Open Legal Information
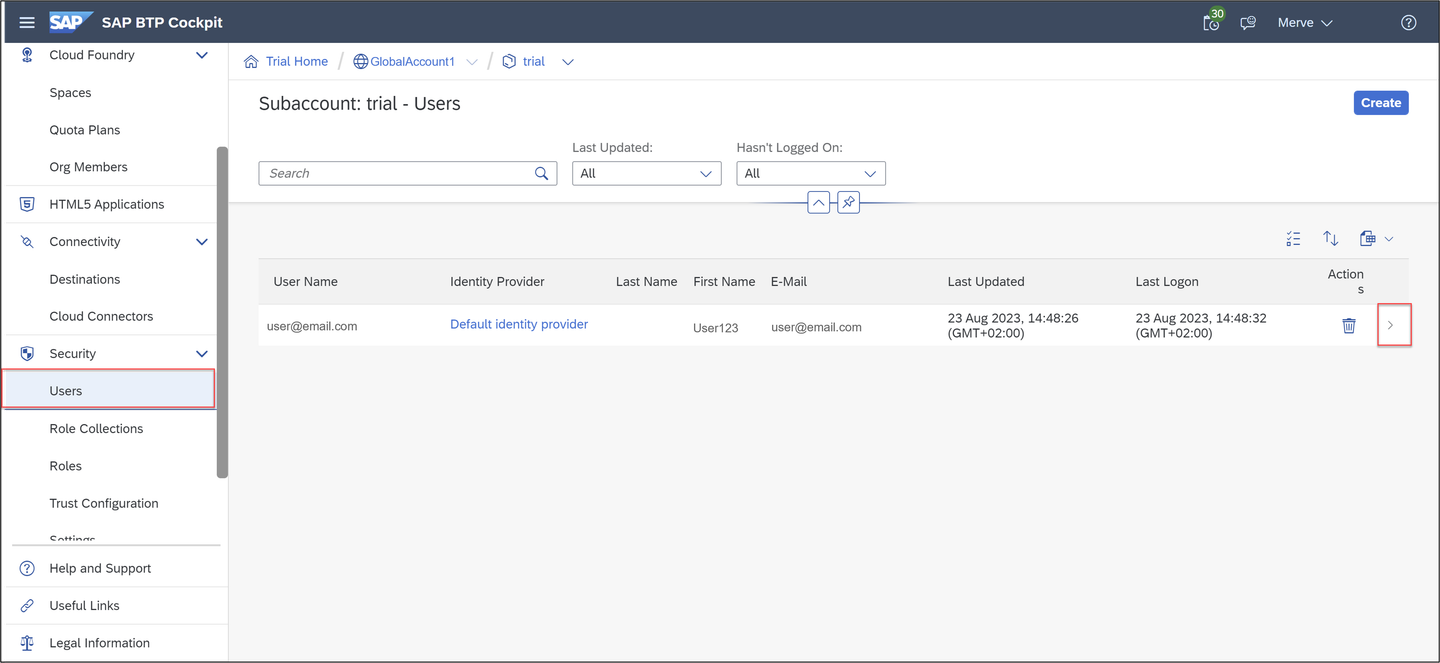 [x=99, y=643]
